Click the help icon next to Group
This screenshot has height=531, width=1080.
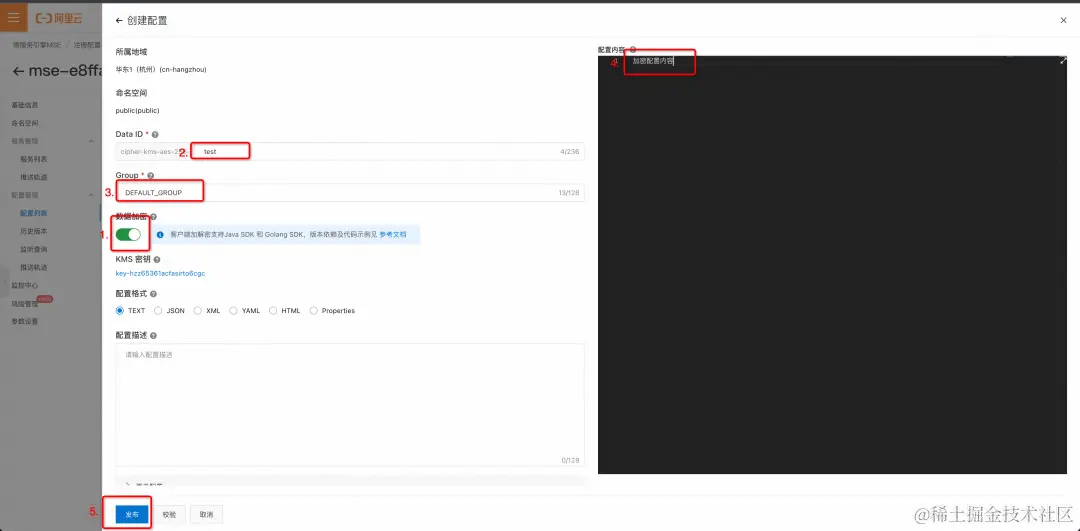[x=150, y=176]
